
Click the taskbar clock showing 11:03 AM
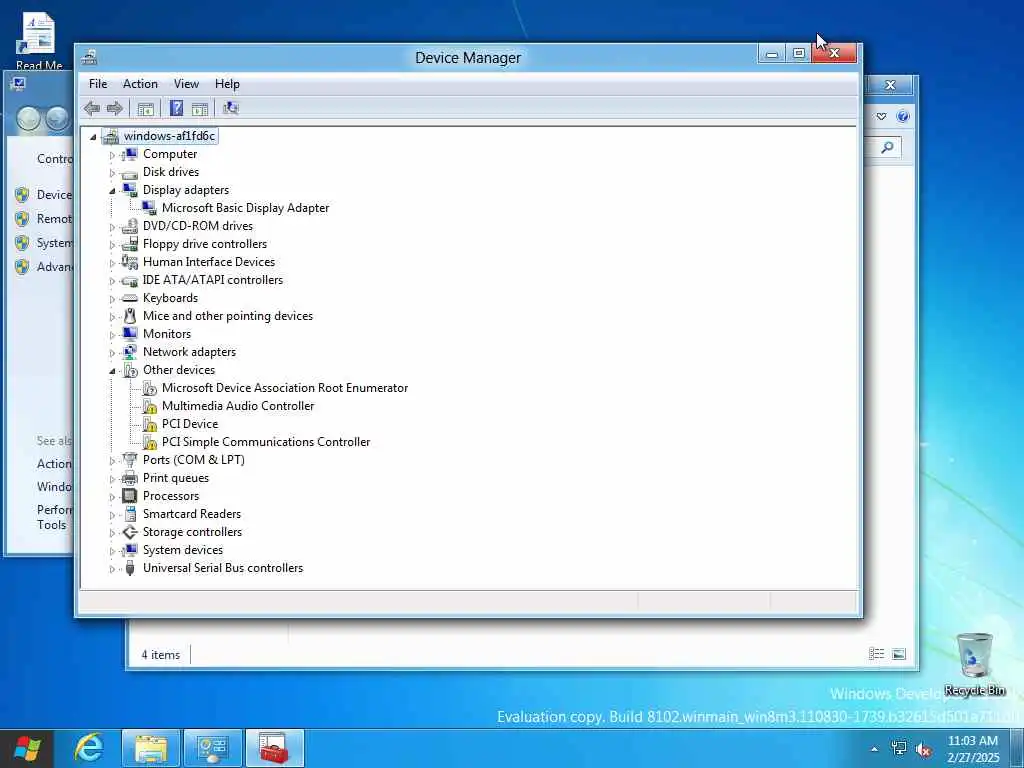pyautogui.click(x=972, y=749)
